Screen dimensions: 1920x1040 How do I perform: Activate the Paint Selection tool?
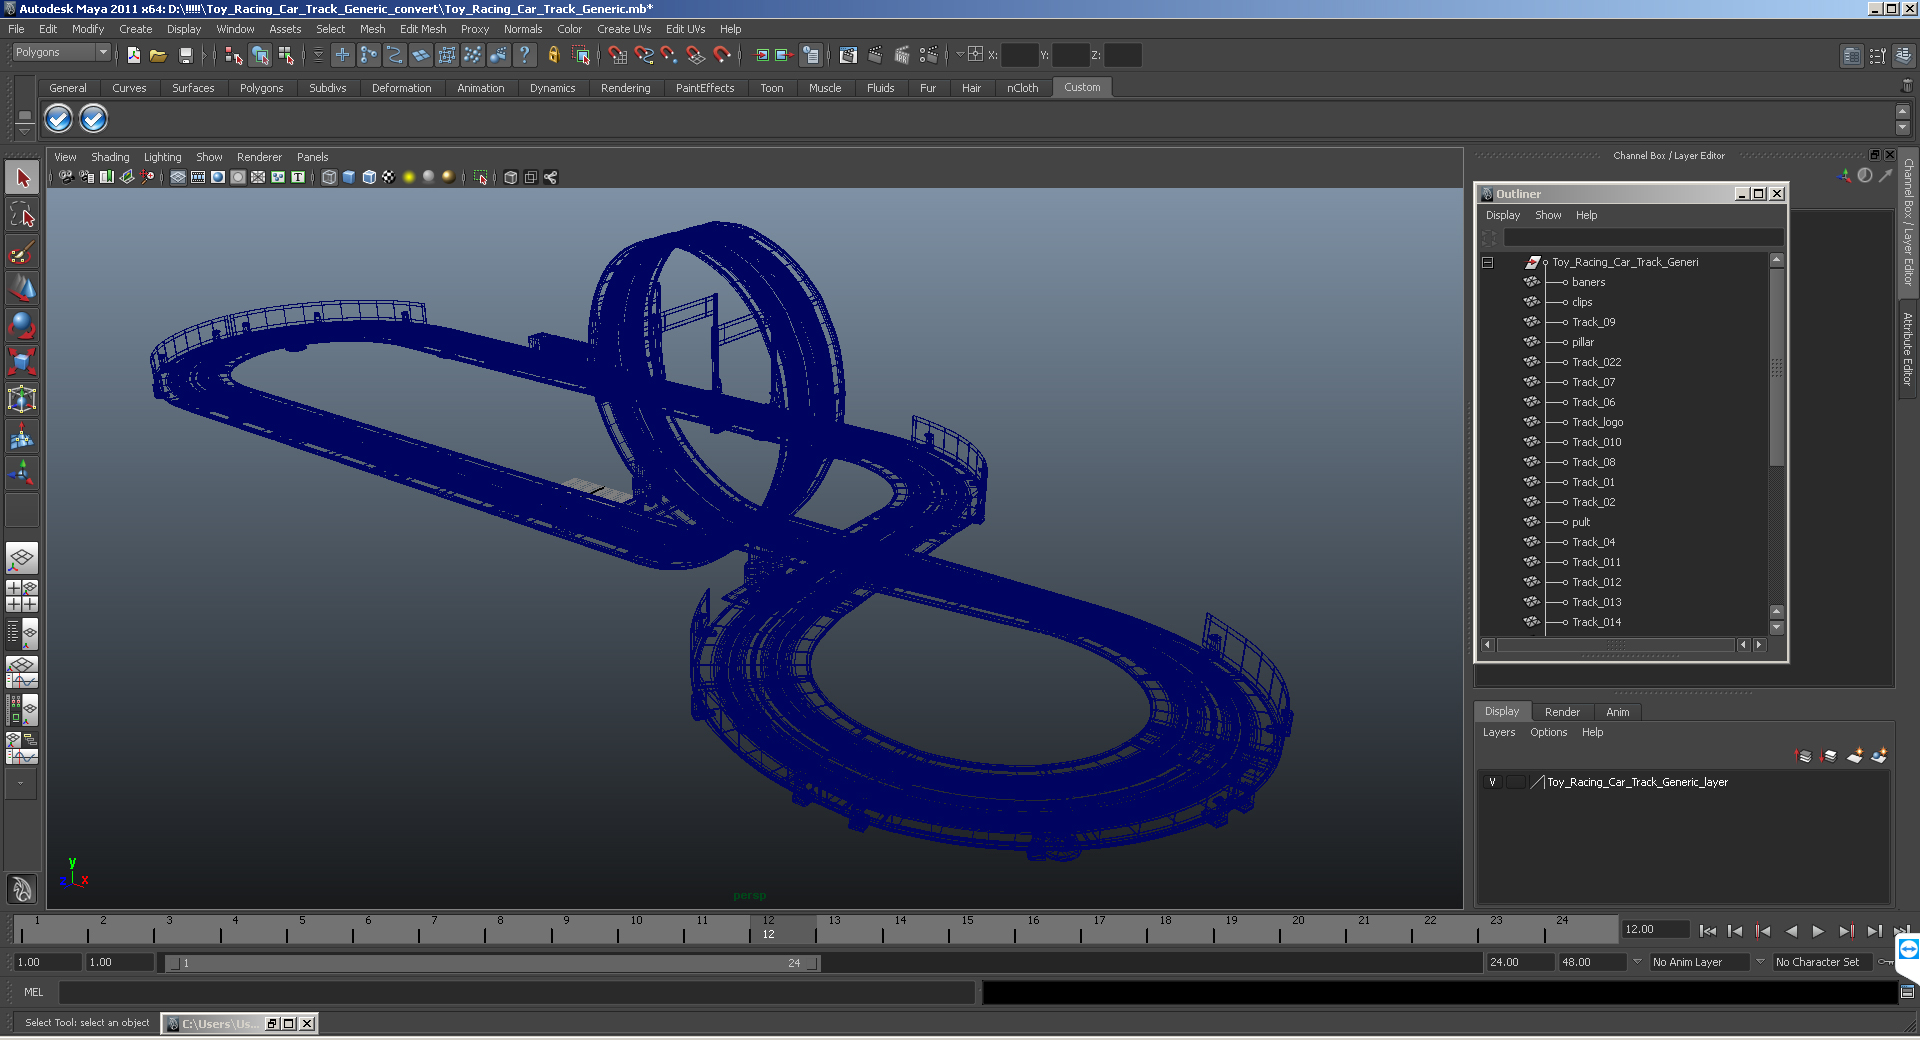tap(22, 252)
